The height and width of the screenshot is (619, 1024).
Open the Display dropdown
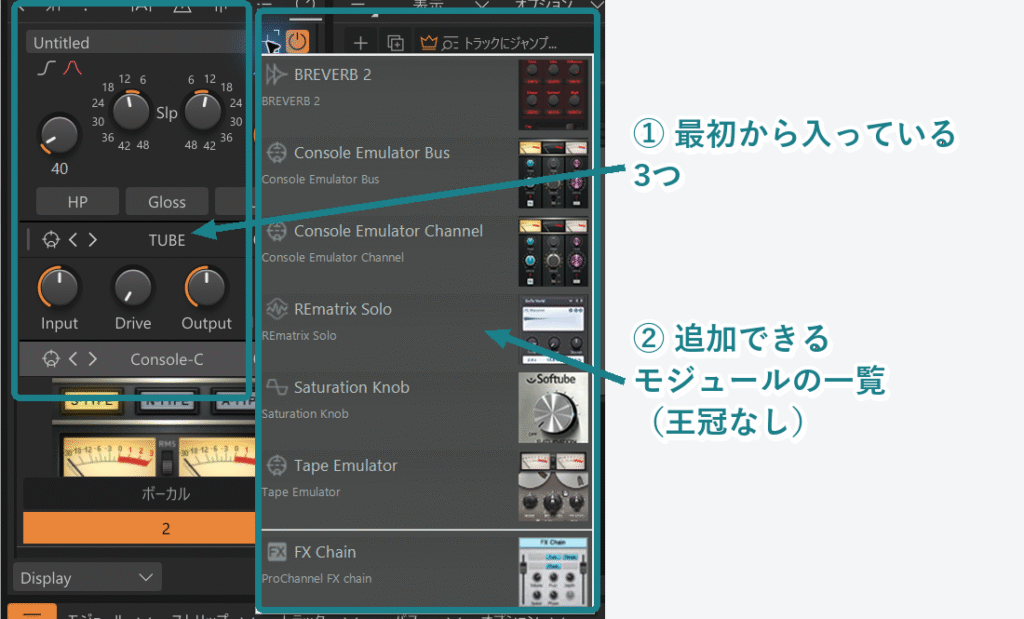point(87,578)
